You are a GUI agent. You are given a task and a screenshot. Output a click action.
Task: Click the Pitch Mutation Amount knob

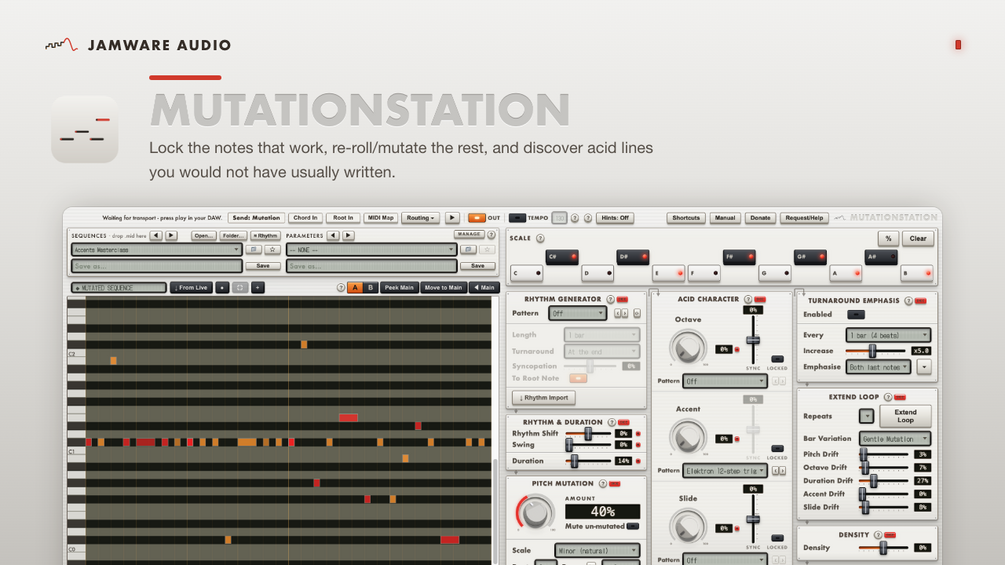(x=535, y=512)
